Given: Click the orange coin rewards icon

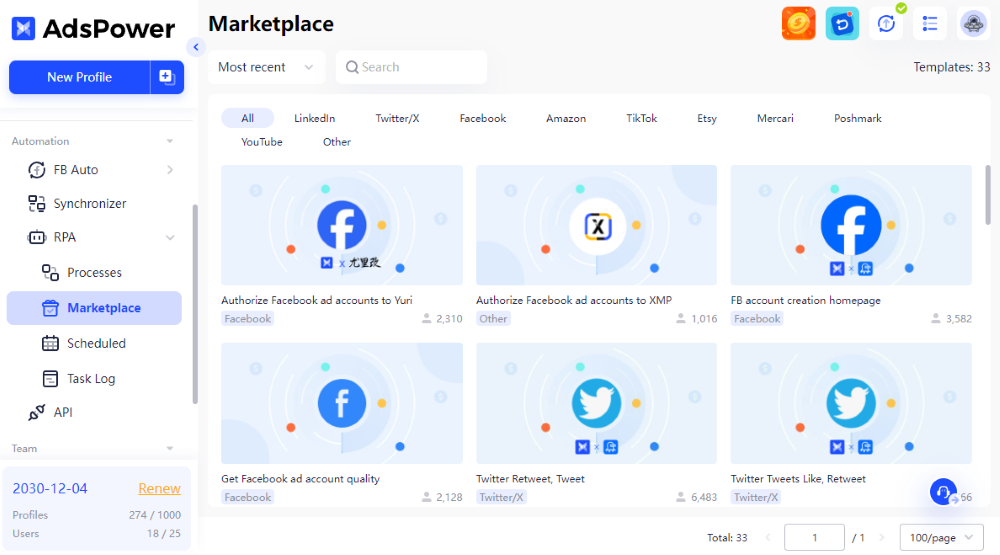Looking at the screenshot, I should 798,24.
